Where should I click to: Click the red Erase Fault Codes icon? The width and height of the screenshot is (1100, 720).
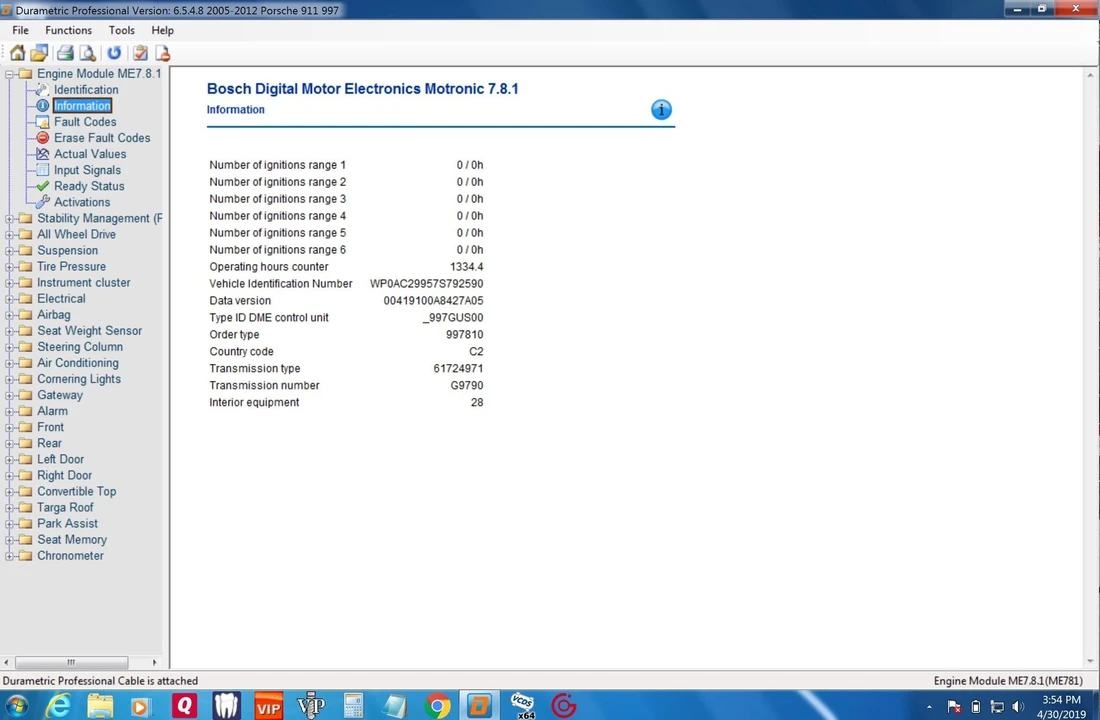tap(43, 138)
